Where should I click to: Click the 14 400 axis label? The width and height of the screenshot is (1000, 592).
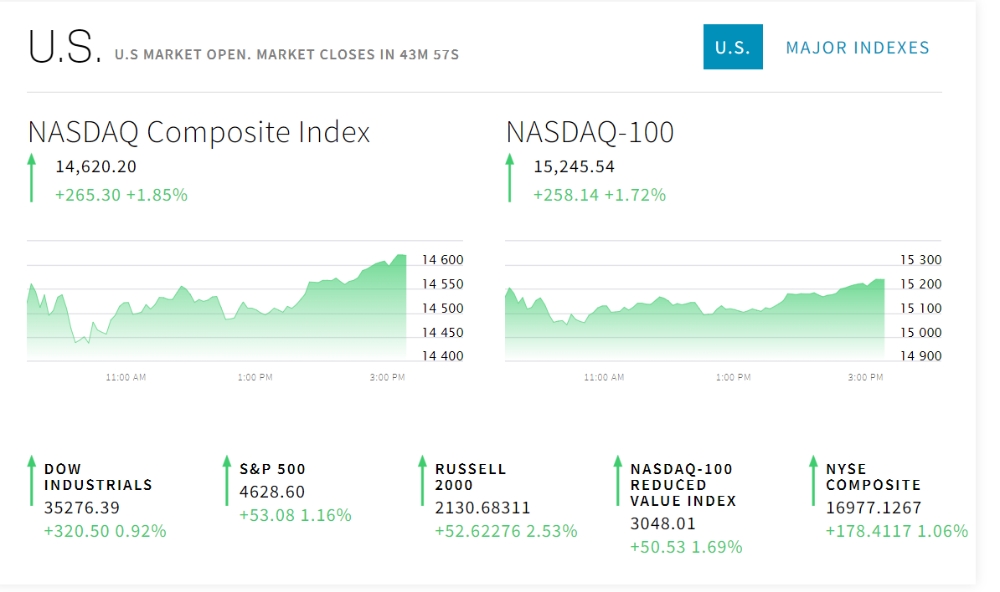[443, 356]
